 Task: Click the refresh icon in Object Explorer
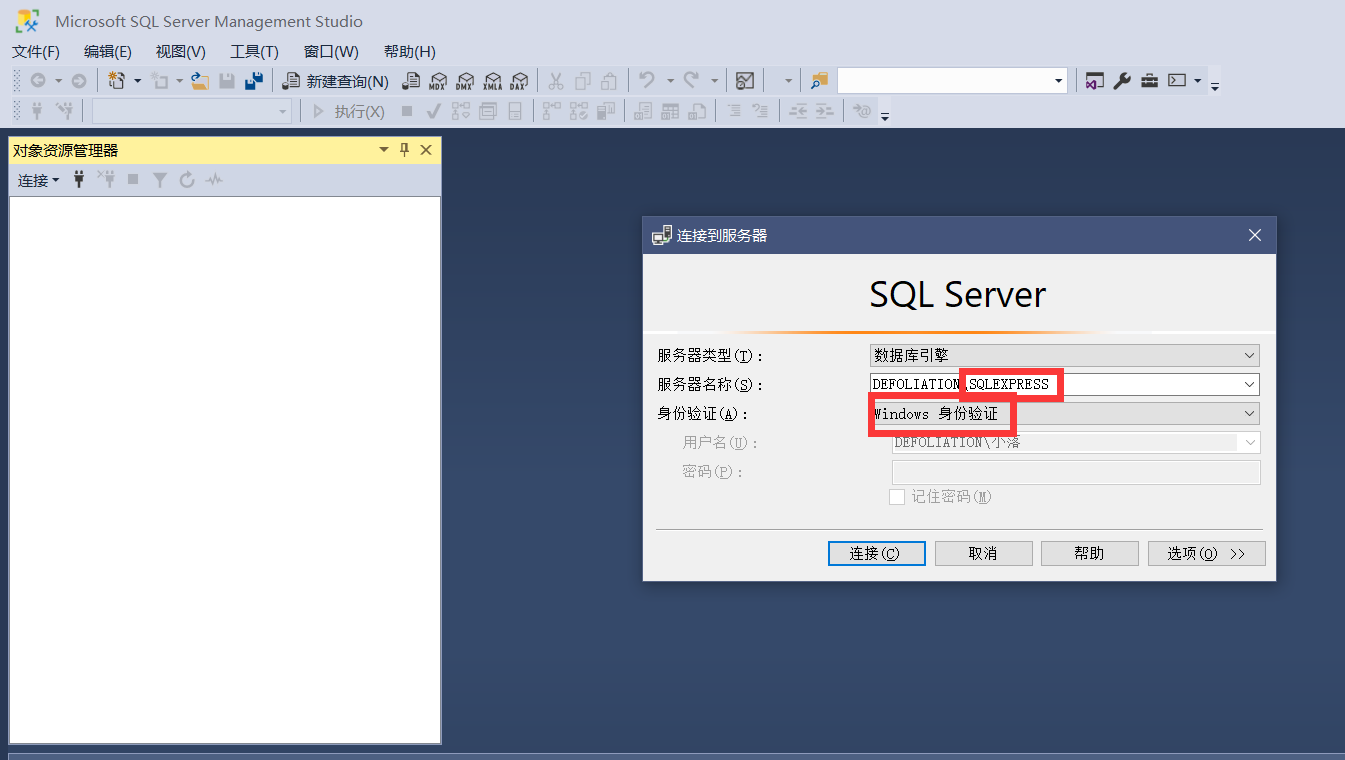(186, 180)
